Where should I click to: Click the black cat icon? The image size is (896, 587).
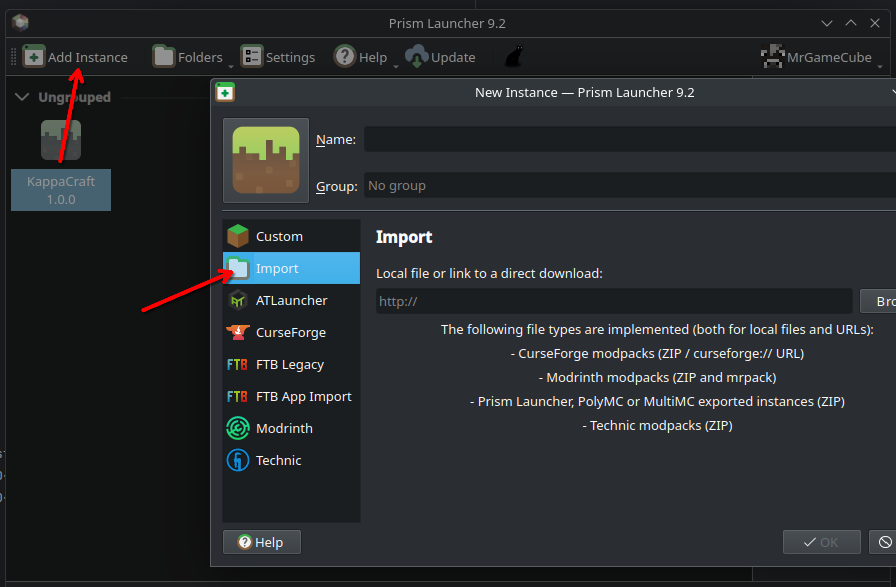(513, 57)
